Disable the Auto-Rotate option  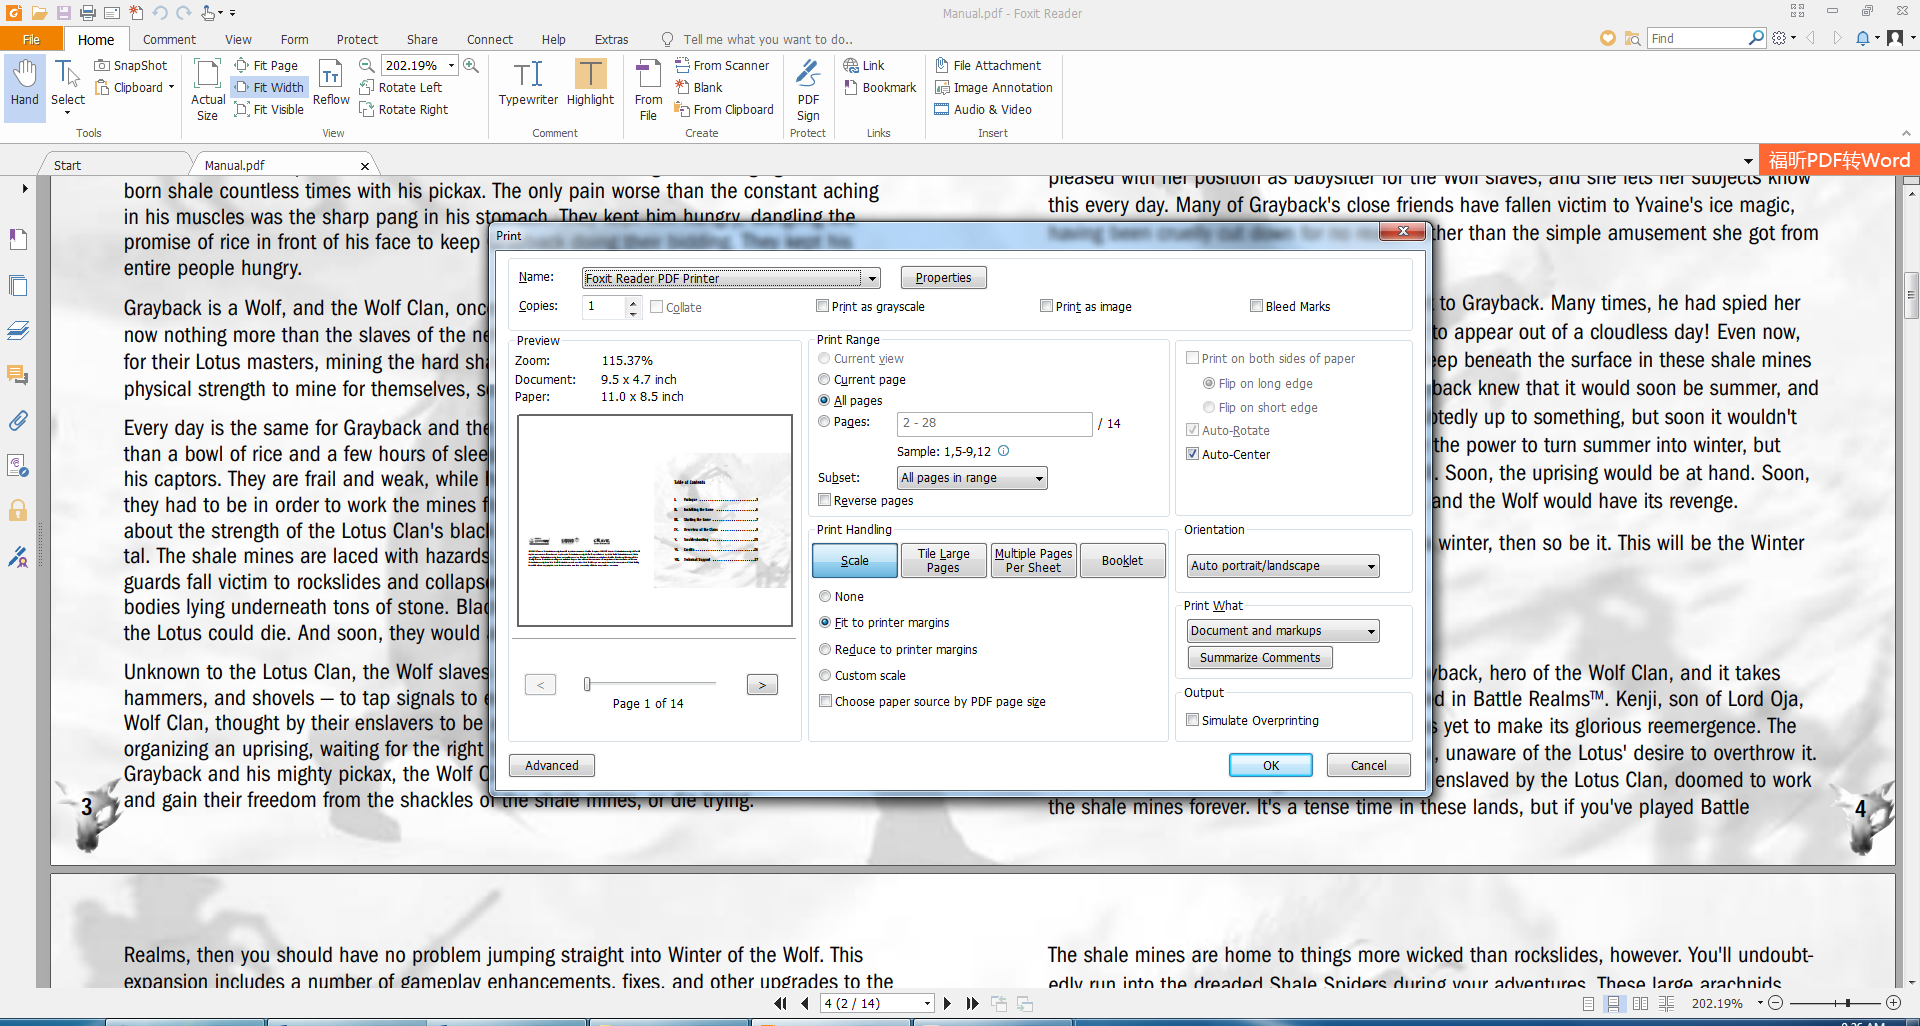point(1192,429)
